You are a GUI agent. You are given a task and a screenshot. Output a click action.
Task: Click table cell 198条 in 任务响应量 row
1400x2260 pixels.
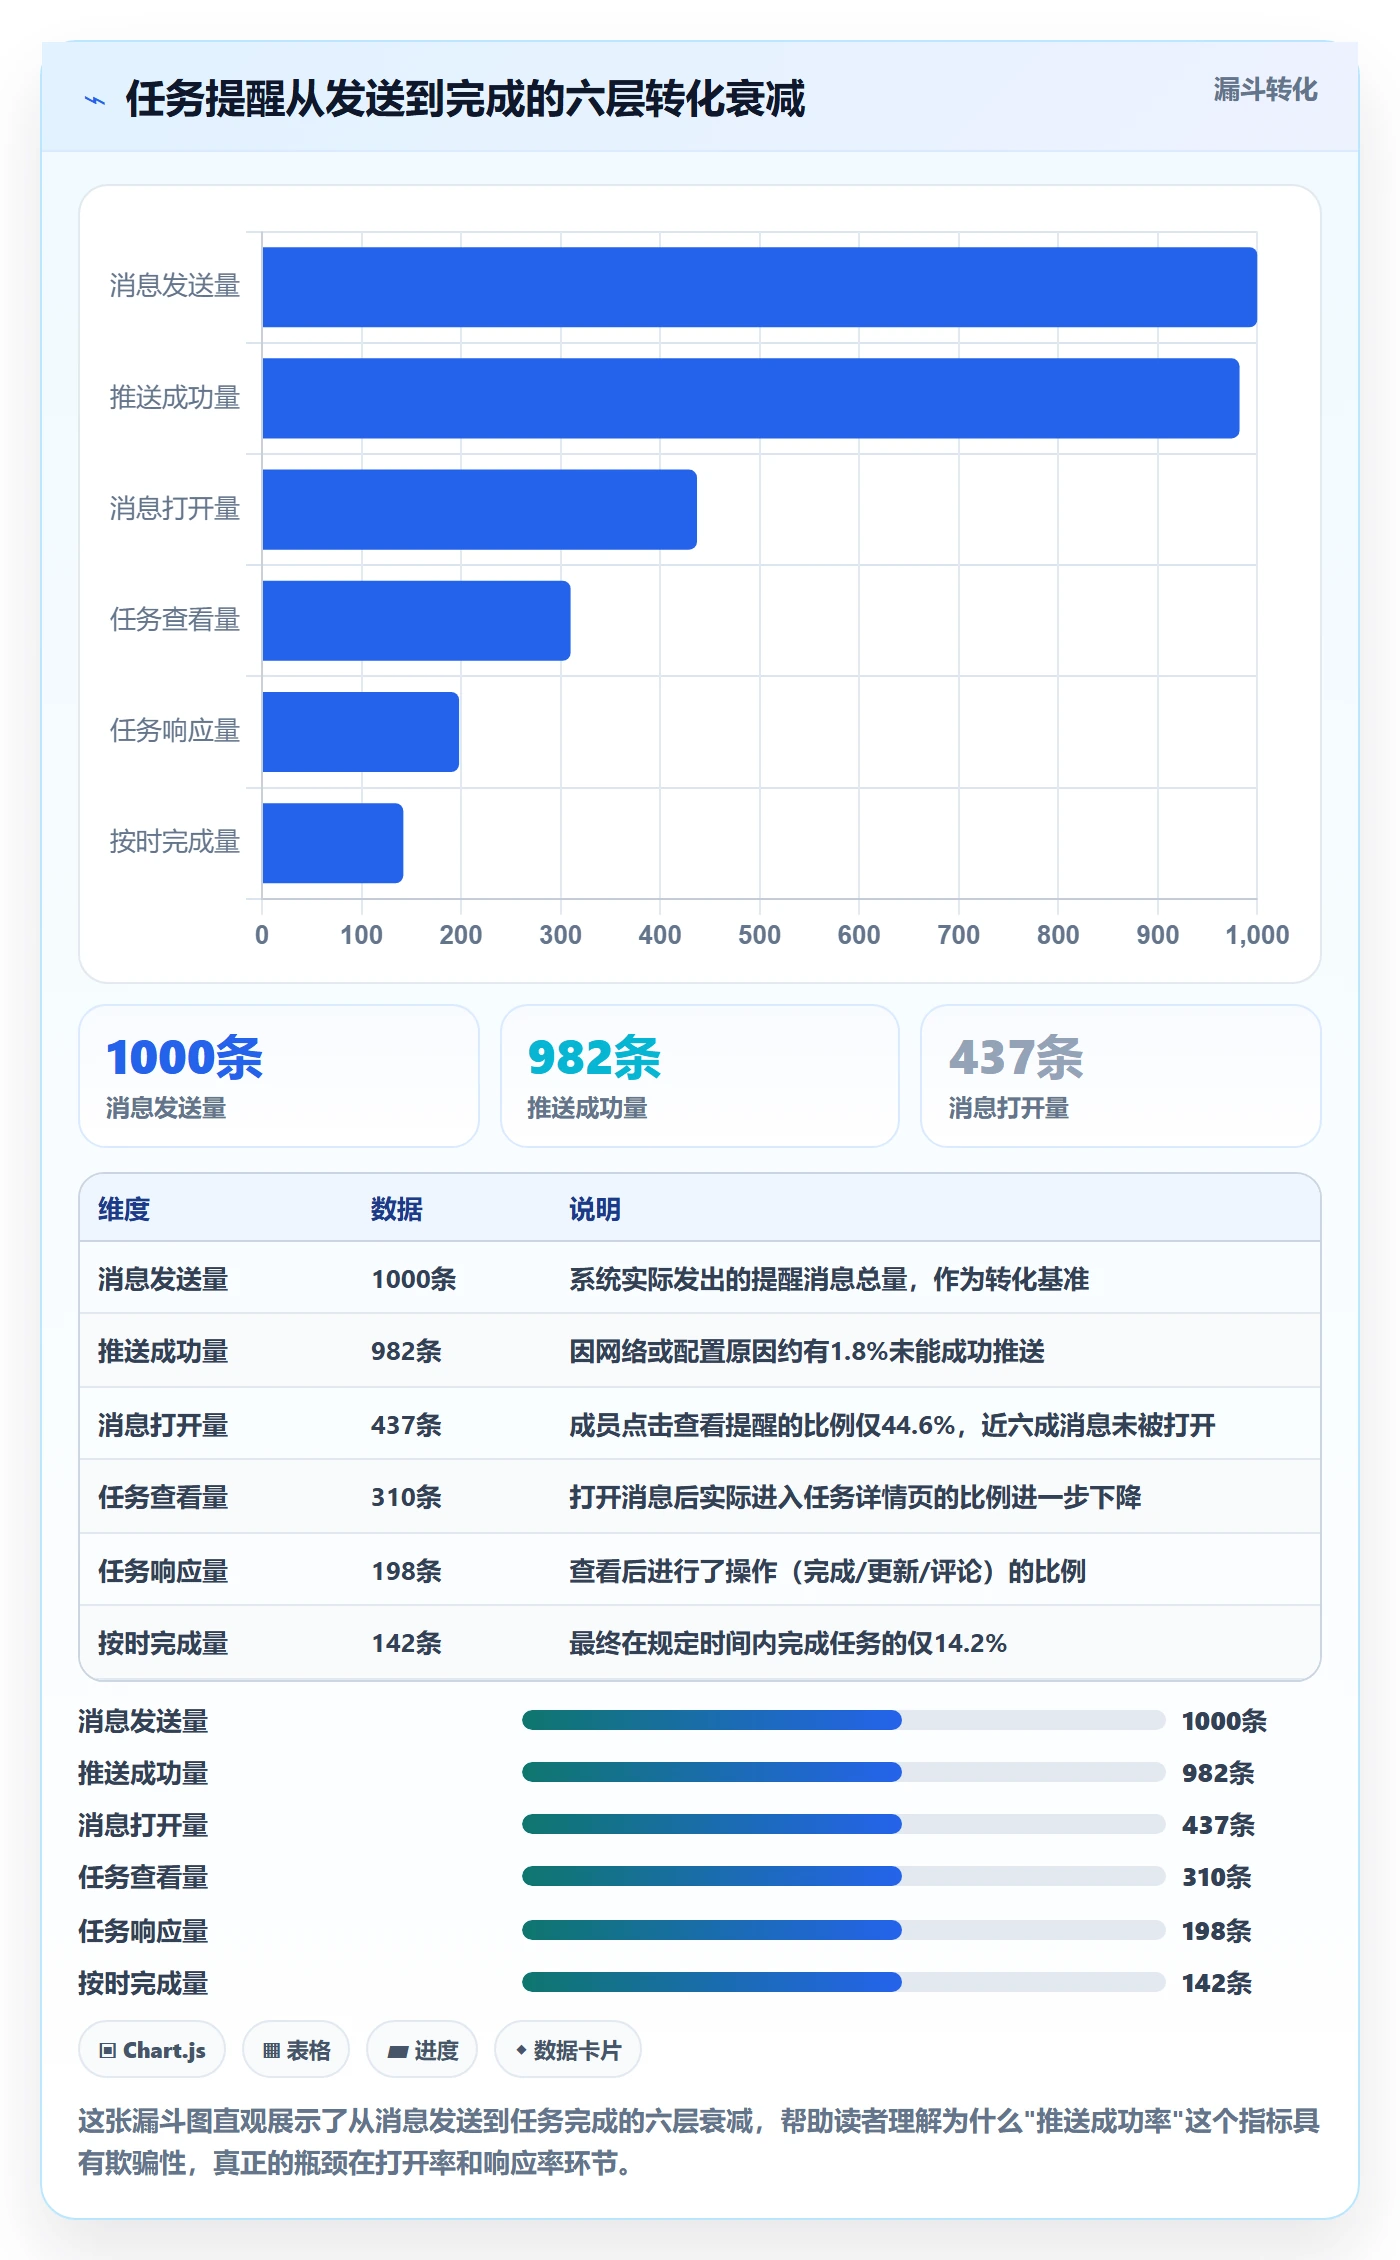click(x=407, y=1571)
